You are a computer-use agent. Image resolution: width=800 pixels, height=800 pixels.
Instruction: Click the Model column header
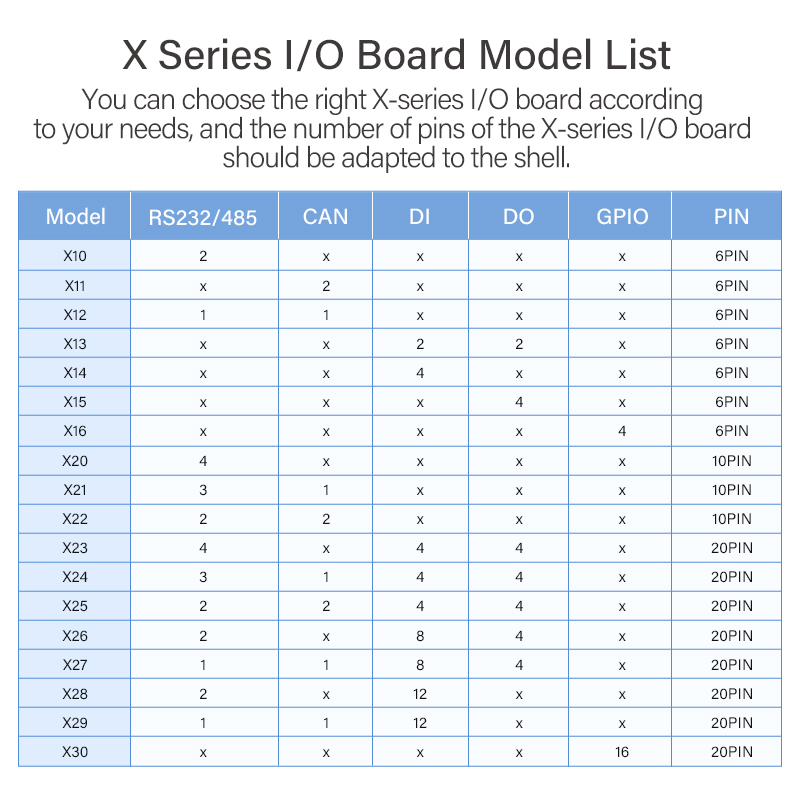[75, 216]
